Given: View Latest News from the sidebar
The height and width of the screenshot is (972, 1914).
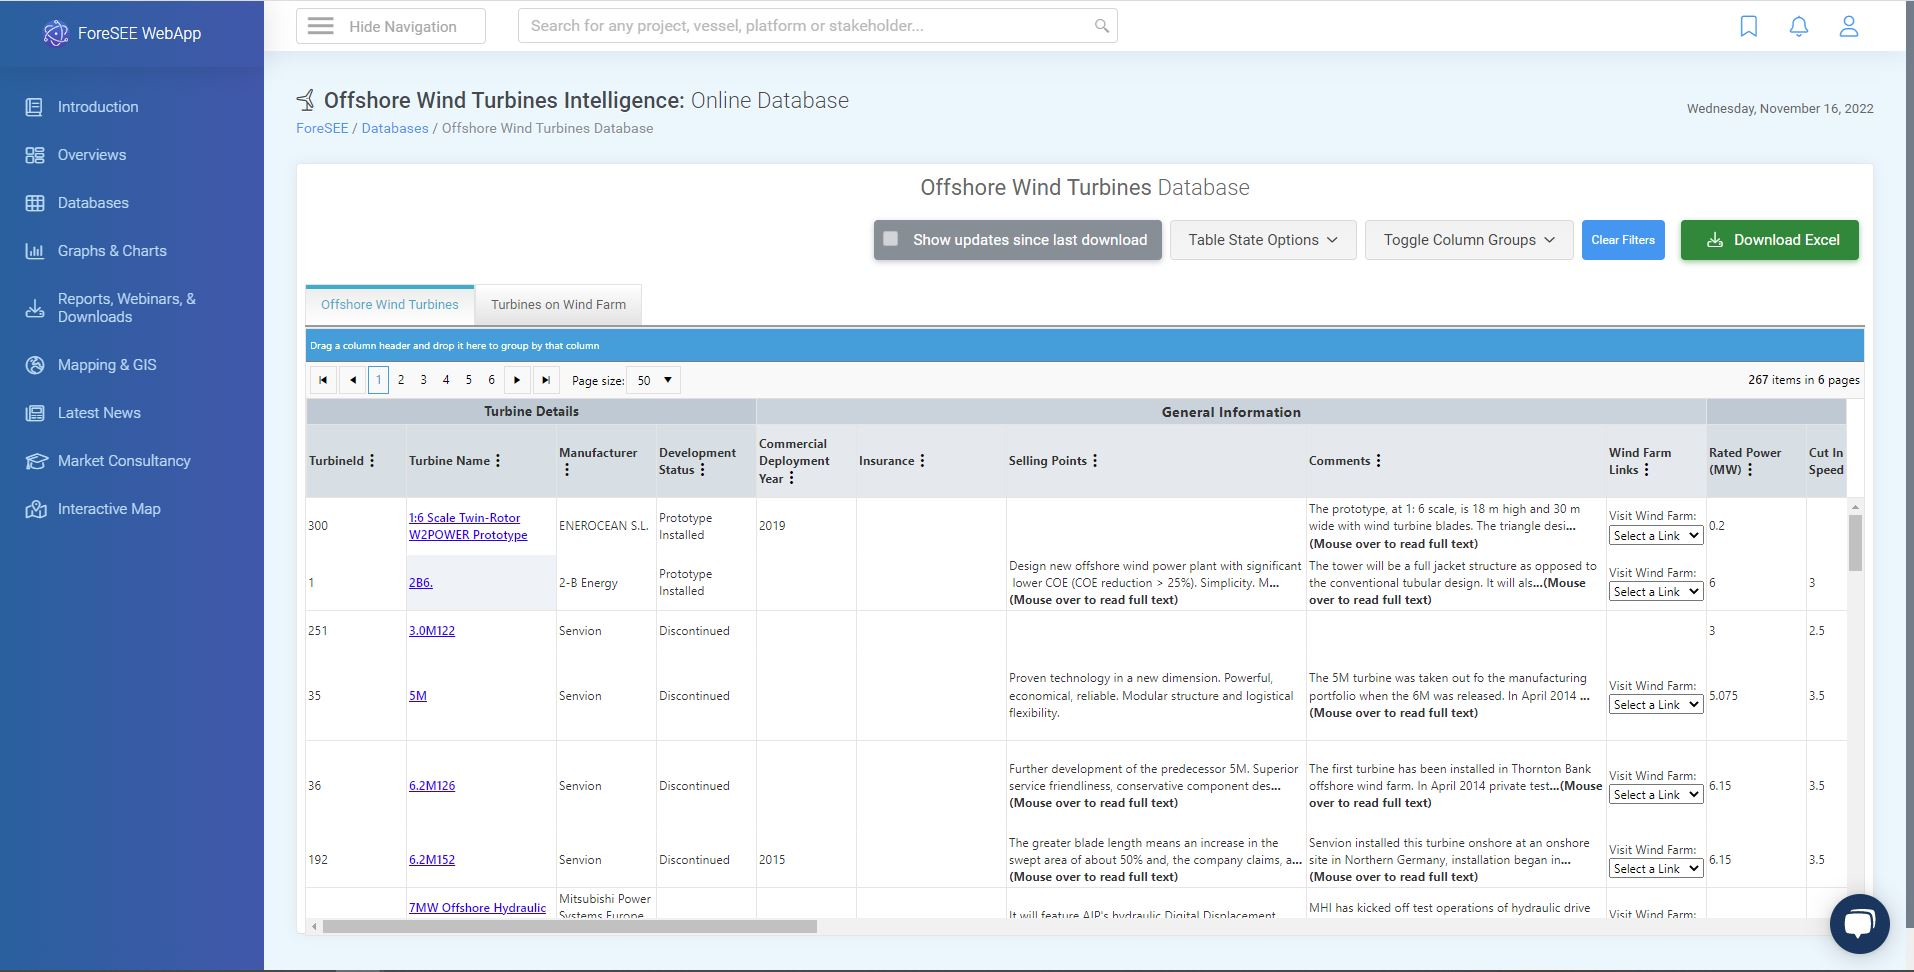Looking at the screenshot, I should pyautogui.click(x=99, y=412).
